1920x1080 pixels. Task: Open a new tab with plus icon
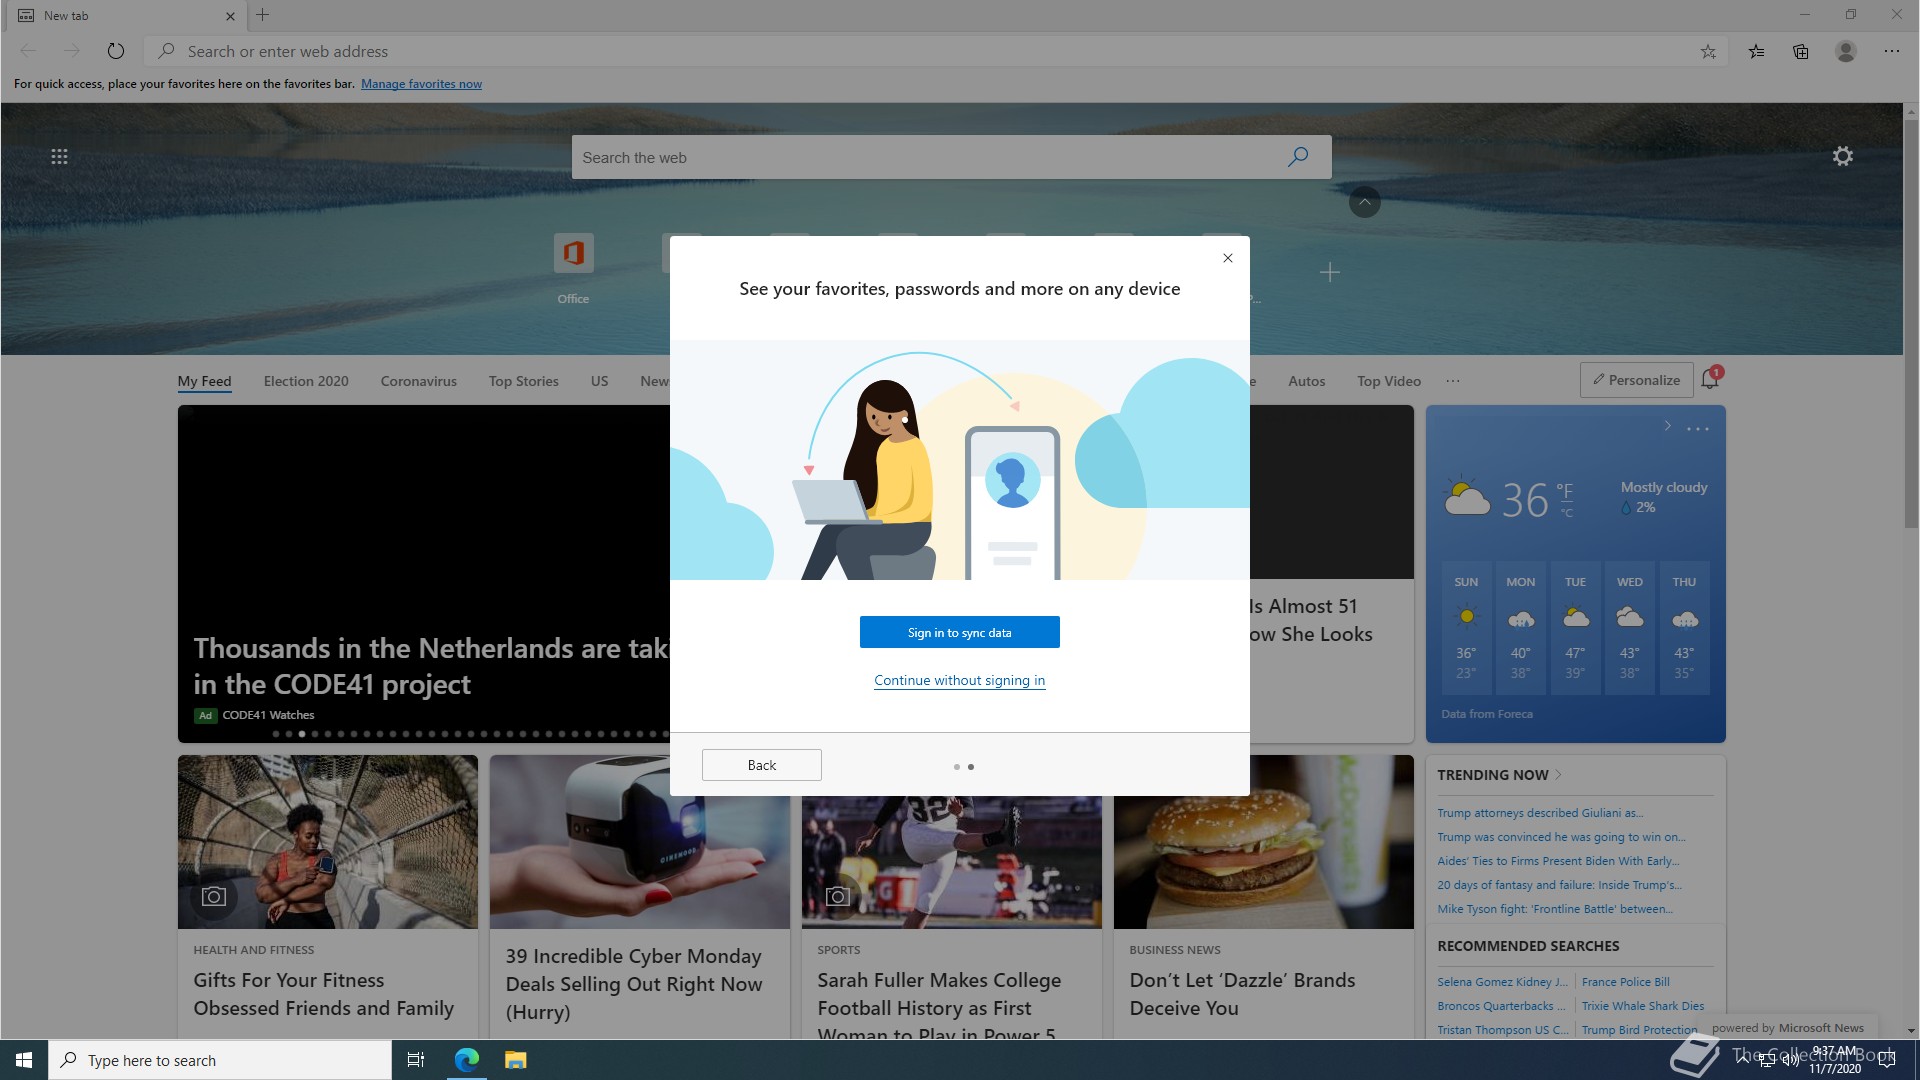pyautogui.click(x=263, y=15)
